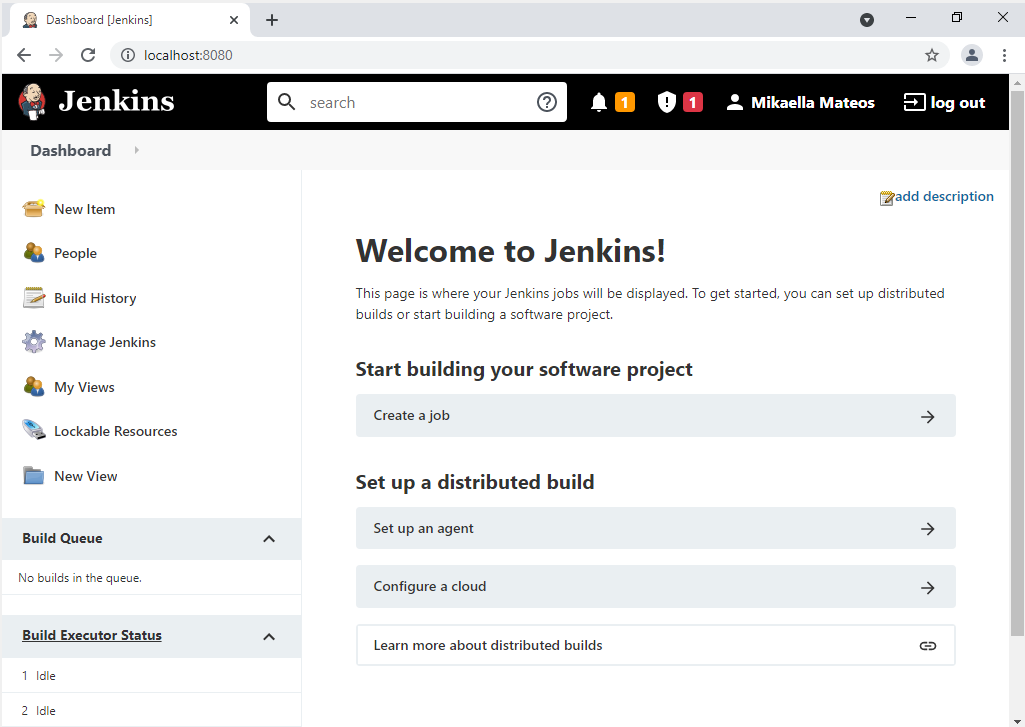Open the Dashboard breadcrumb link
Image resolution: width=1025 pixels, height=727 pixels.
[x=71, y=150]
